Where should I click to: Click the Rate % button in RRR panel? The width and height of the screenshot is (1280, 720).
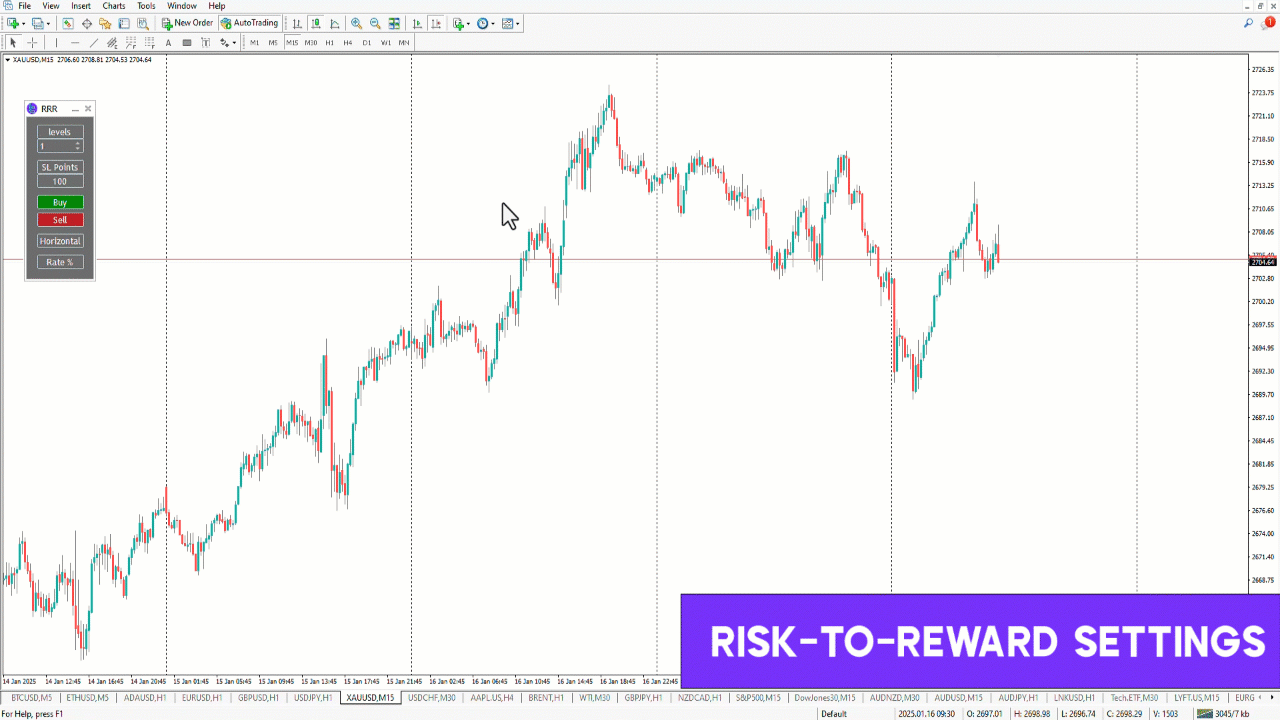click(x=60, y=262)
